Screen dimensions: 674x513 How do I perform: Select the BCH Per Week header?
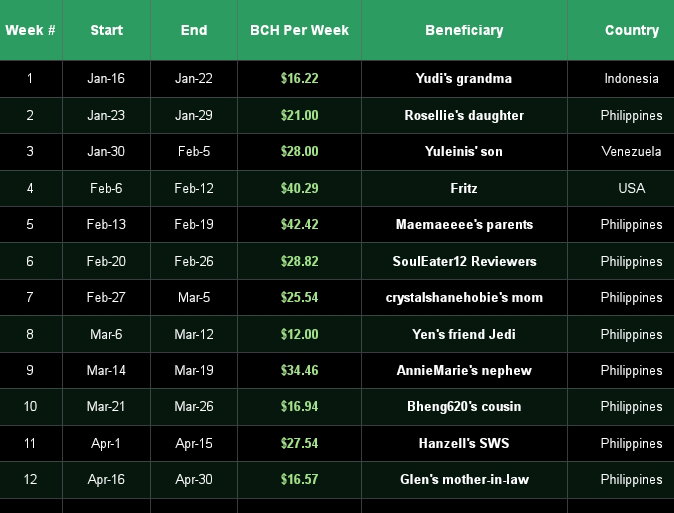coord(299,30)
